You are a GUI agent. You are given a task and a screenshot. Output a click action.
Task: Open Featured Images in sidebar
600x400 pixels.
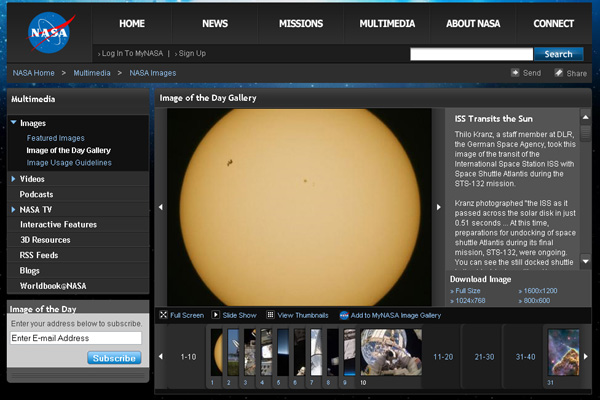[55, 138]
